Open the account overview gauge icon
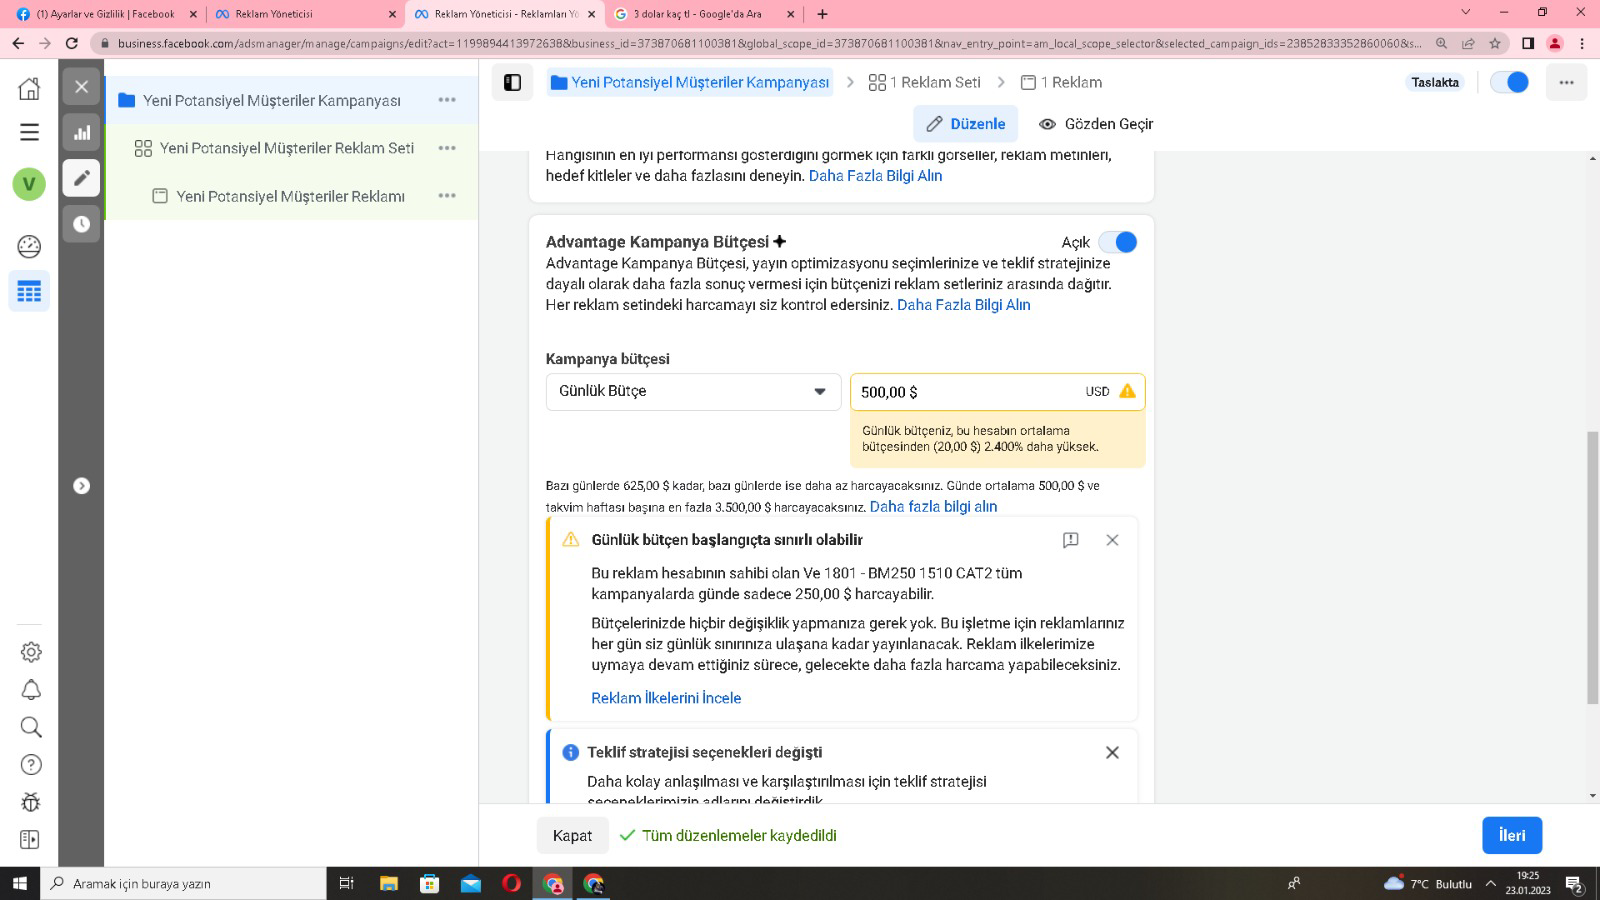 point(29,246)
